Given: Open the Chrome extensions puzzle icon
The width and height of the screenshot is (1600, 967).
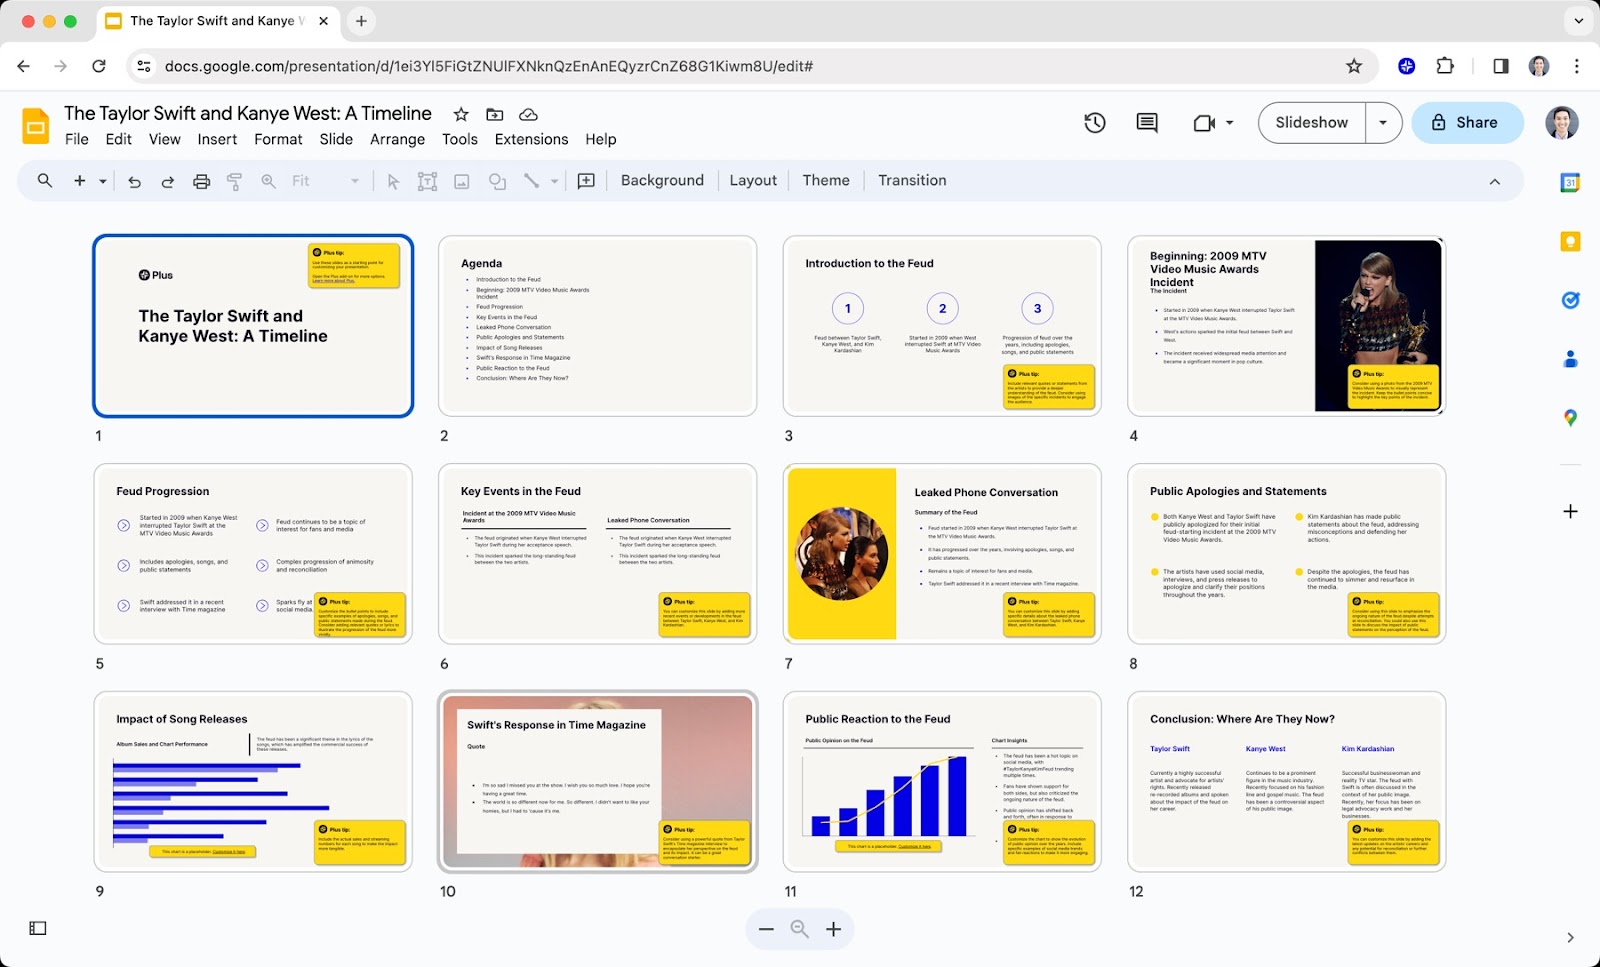Looking at the screenshot, I should [x=1445, y=66].
